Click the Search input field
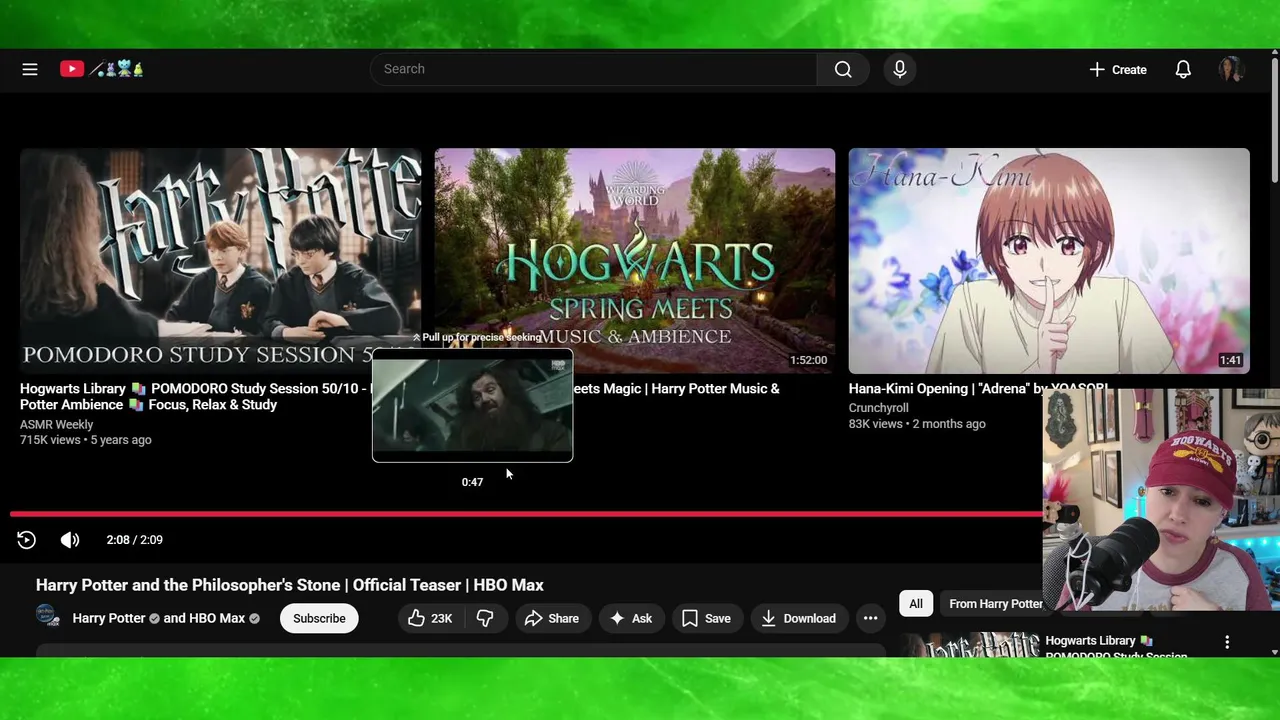 594,69
